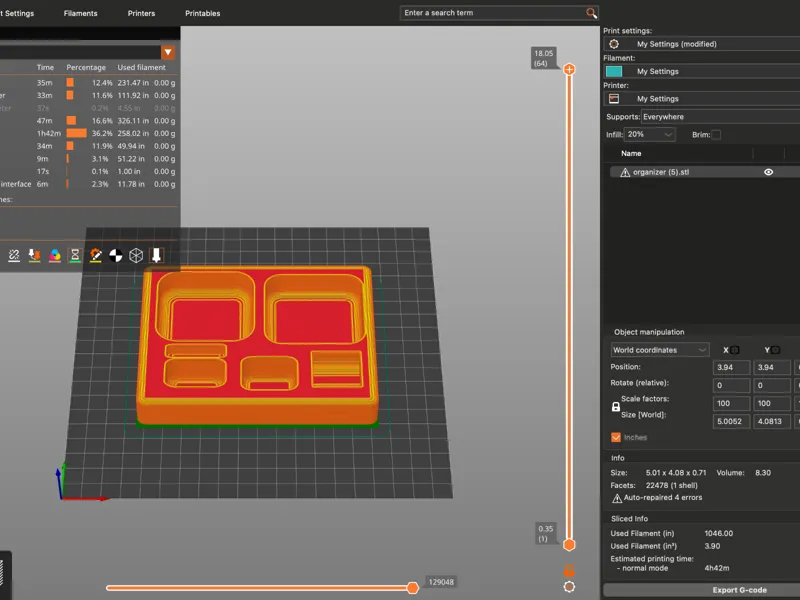This screenshot has width=800, height=600.
Task: Click the black-and-white center of gravity icon
Action: point(116,255)
